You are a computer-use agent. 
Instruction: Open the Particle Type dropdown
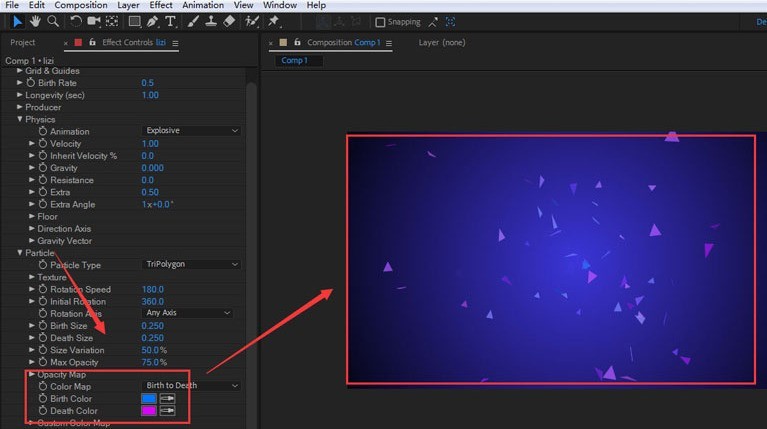(191, 265)
